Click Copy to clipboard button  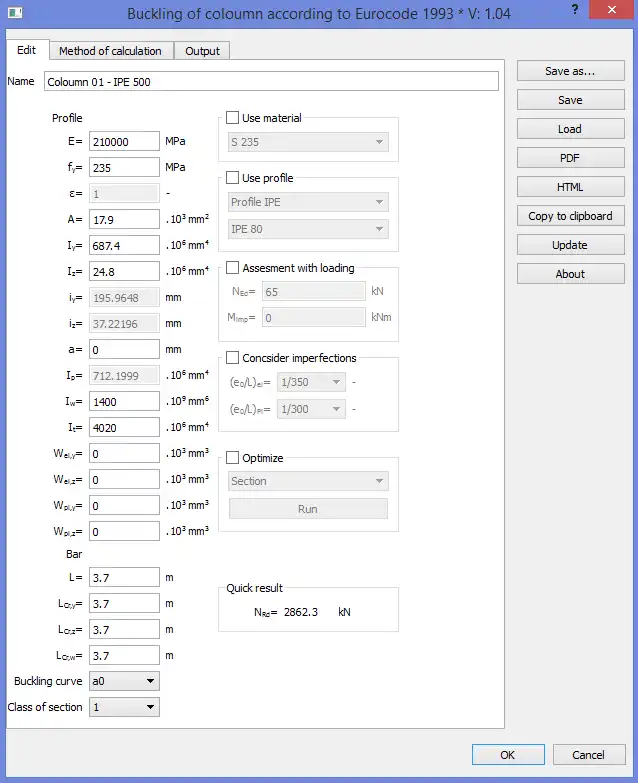(571, 216)
